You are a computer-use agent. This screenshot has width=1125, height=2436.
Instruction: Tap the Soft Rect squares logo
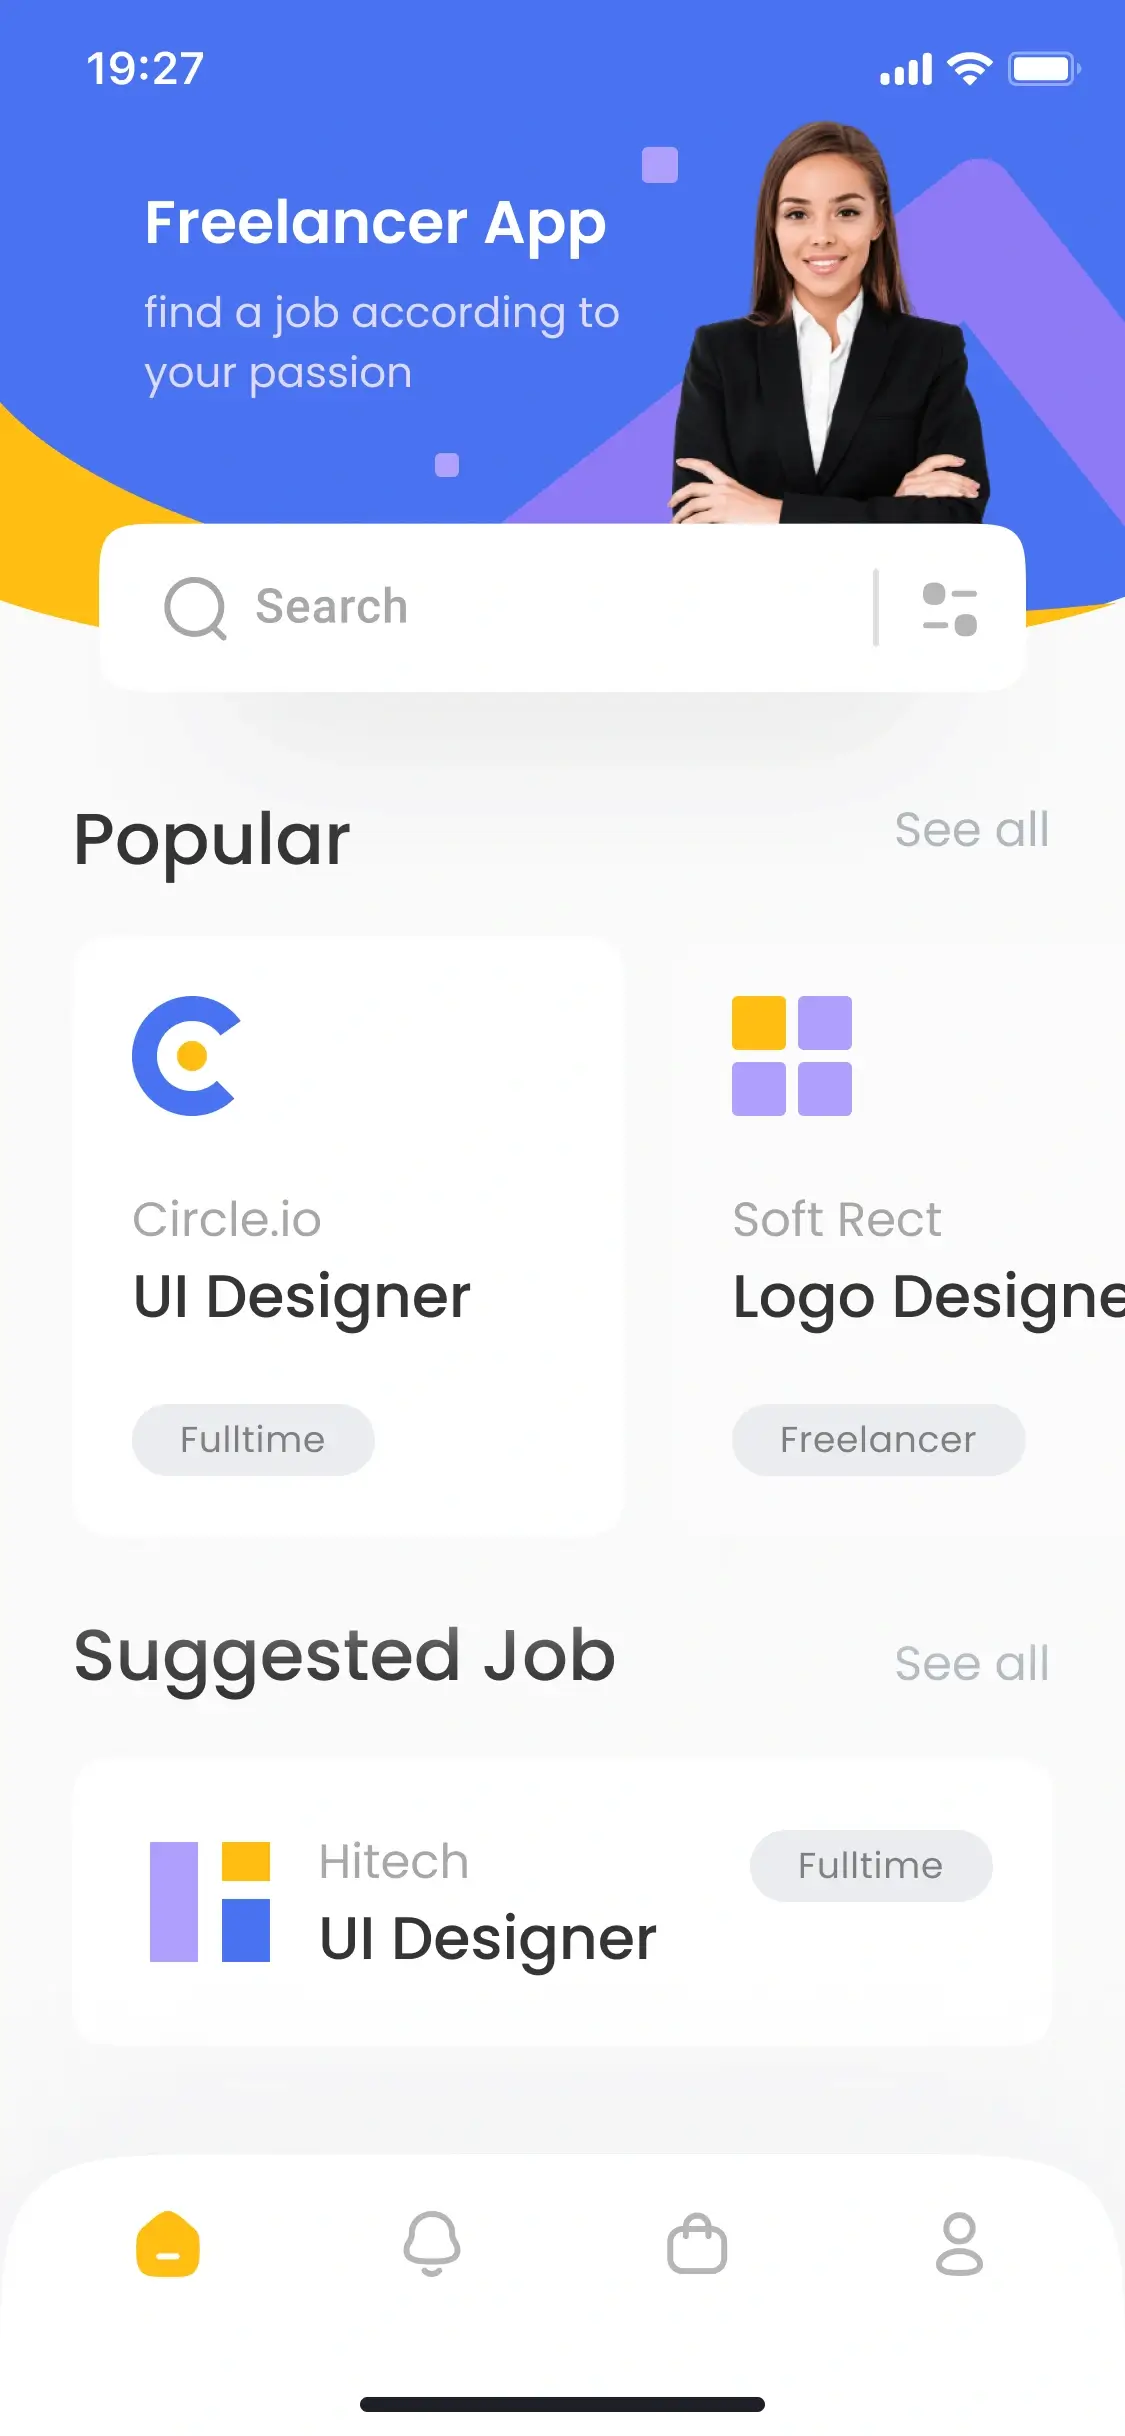792,1056
